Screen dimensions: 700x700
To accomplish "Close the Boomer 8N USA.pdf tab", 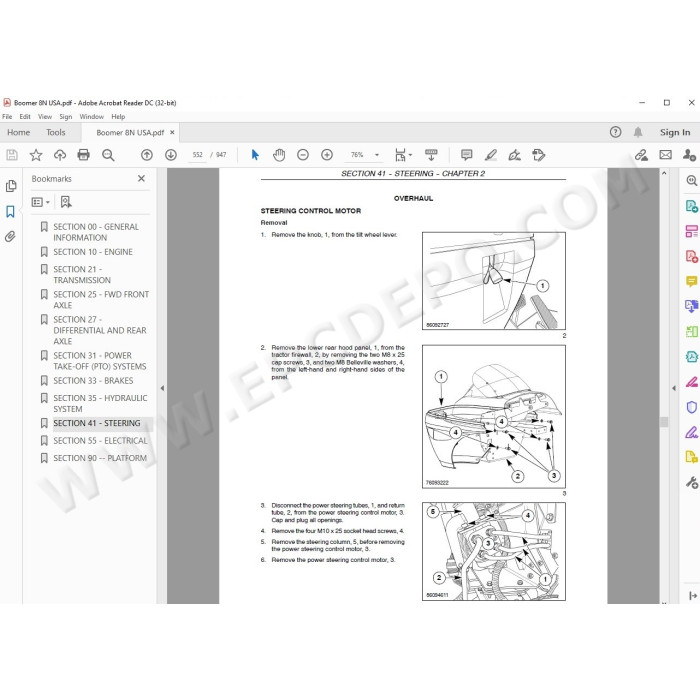I will tap(172, 133).
